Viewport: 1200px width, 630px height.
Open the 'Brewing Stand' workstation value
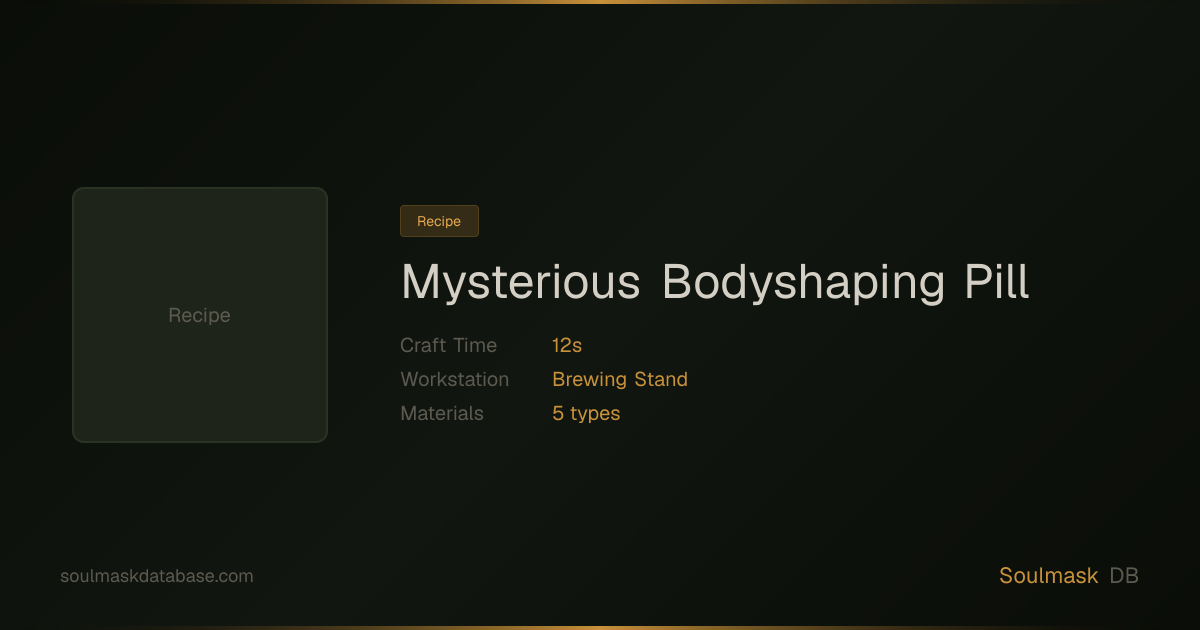[x=620, y=379]
